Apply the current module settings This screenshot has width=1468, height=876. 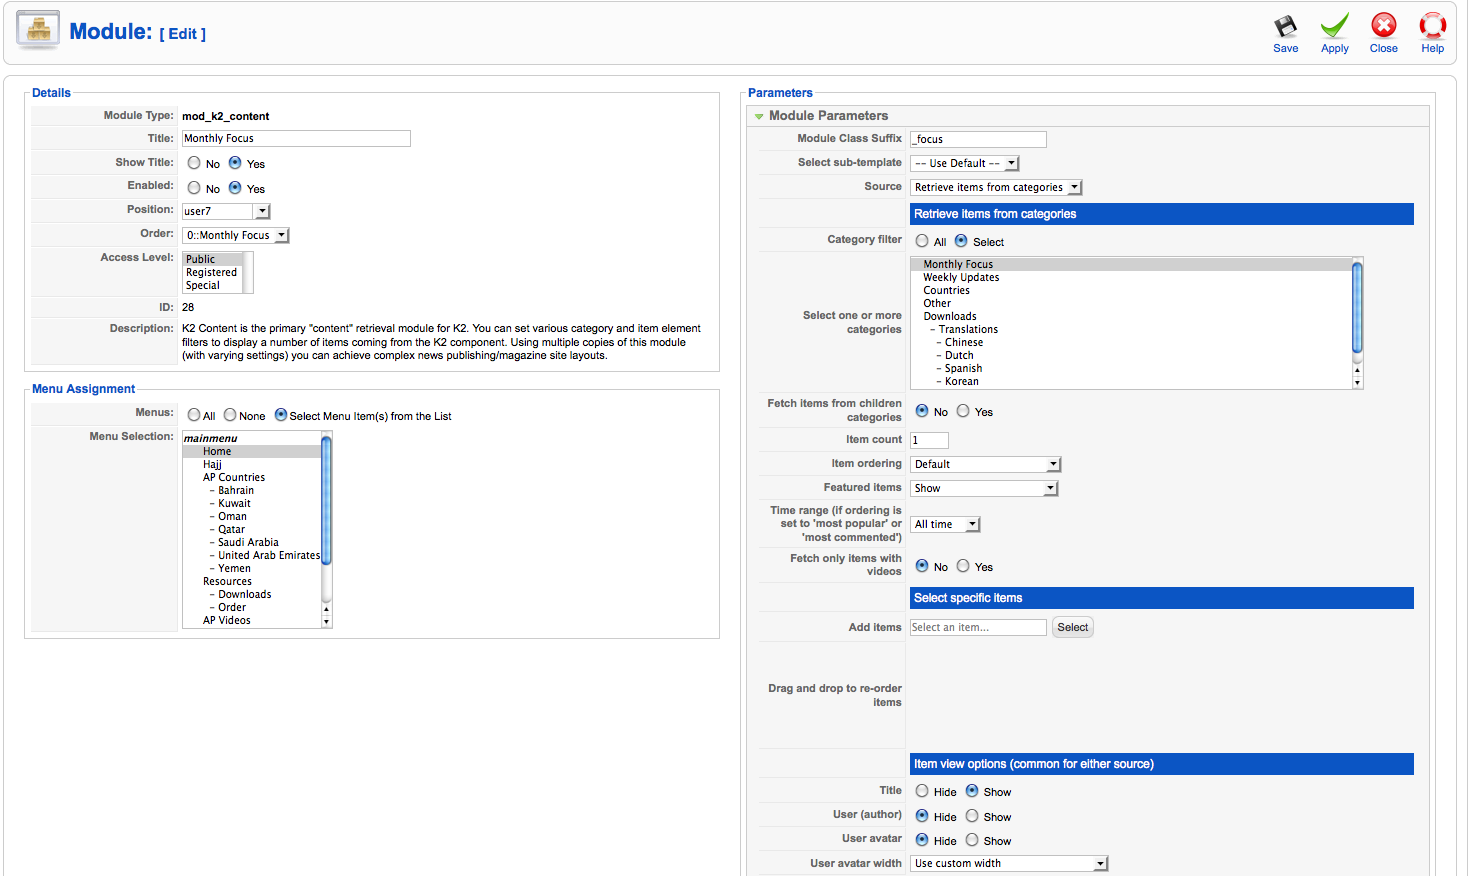[1334, 31]
